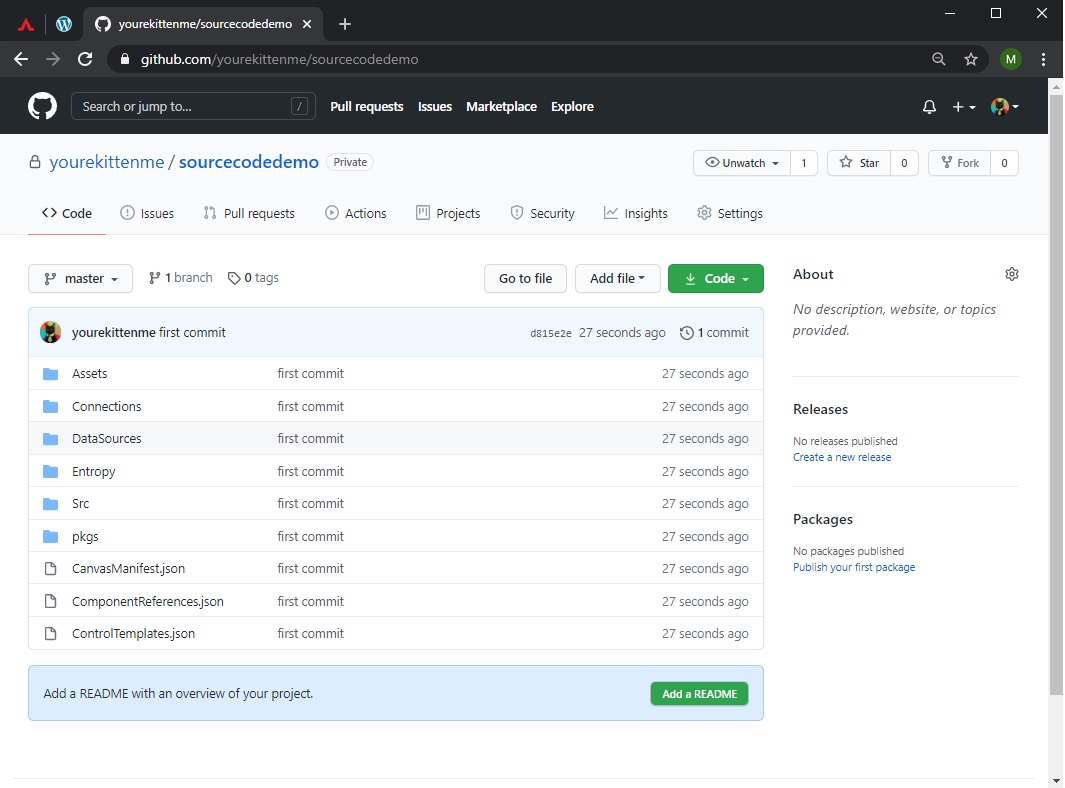Open the About section settings gear
Image resolution: width=1065 pixels, height=788 pixels.
coord(1011,273)
